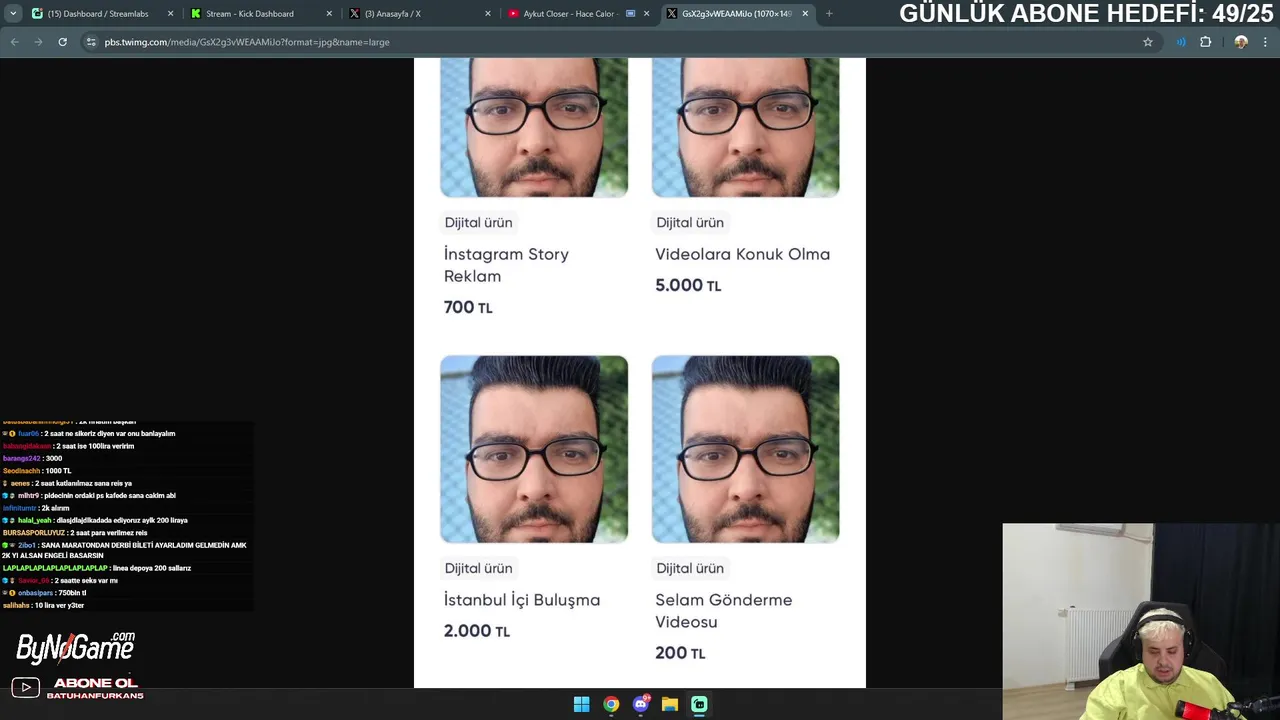Screen dimensions: 1280x720
Task: Switch to the Aykut Closer YouTube tab
Action: pyautogui.click(x=578, y=14)
